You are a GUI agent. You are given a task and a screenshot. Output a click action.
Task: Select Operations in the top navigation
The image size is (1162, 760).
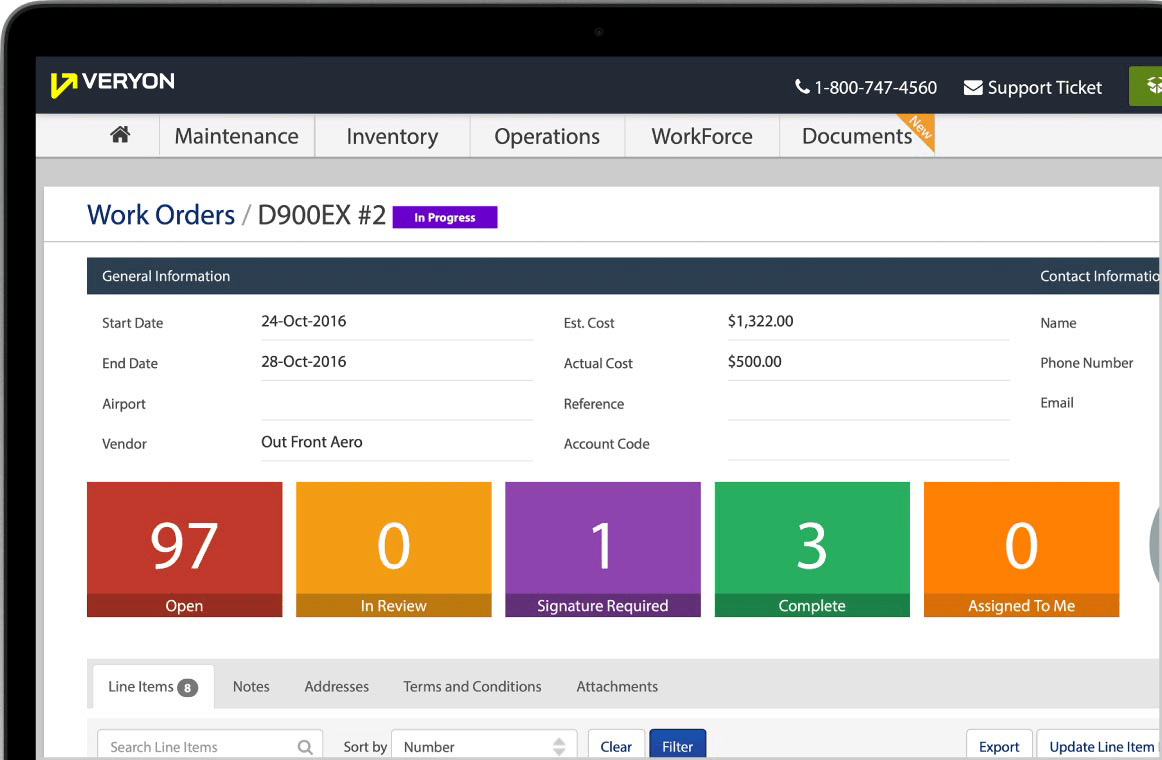[x=546, y=135]
